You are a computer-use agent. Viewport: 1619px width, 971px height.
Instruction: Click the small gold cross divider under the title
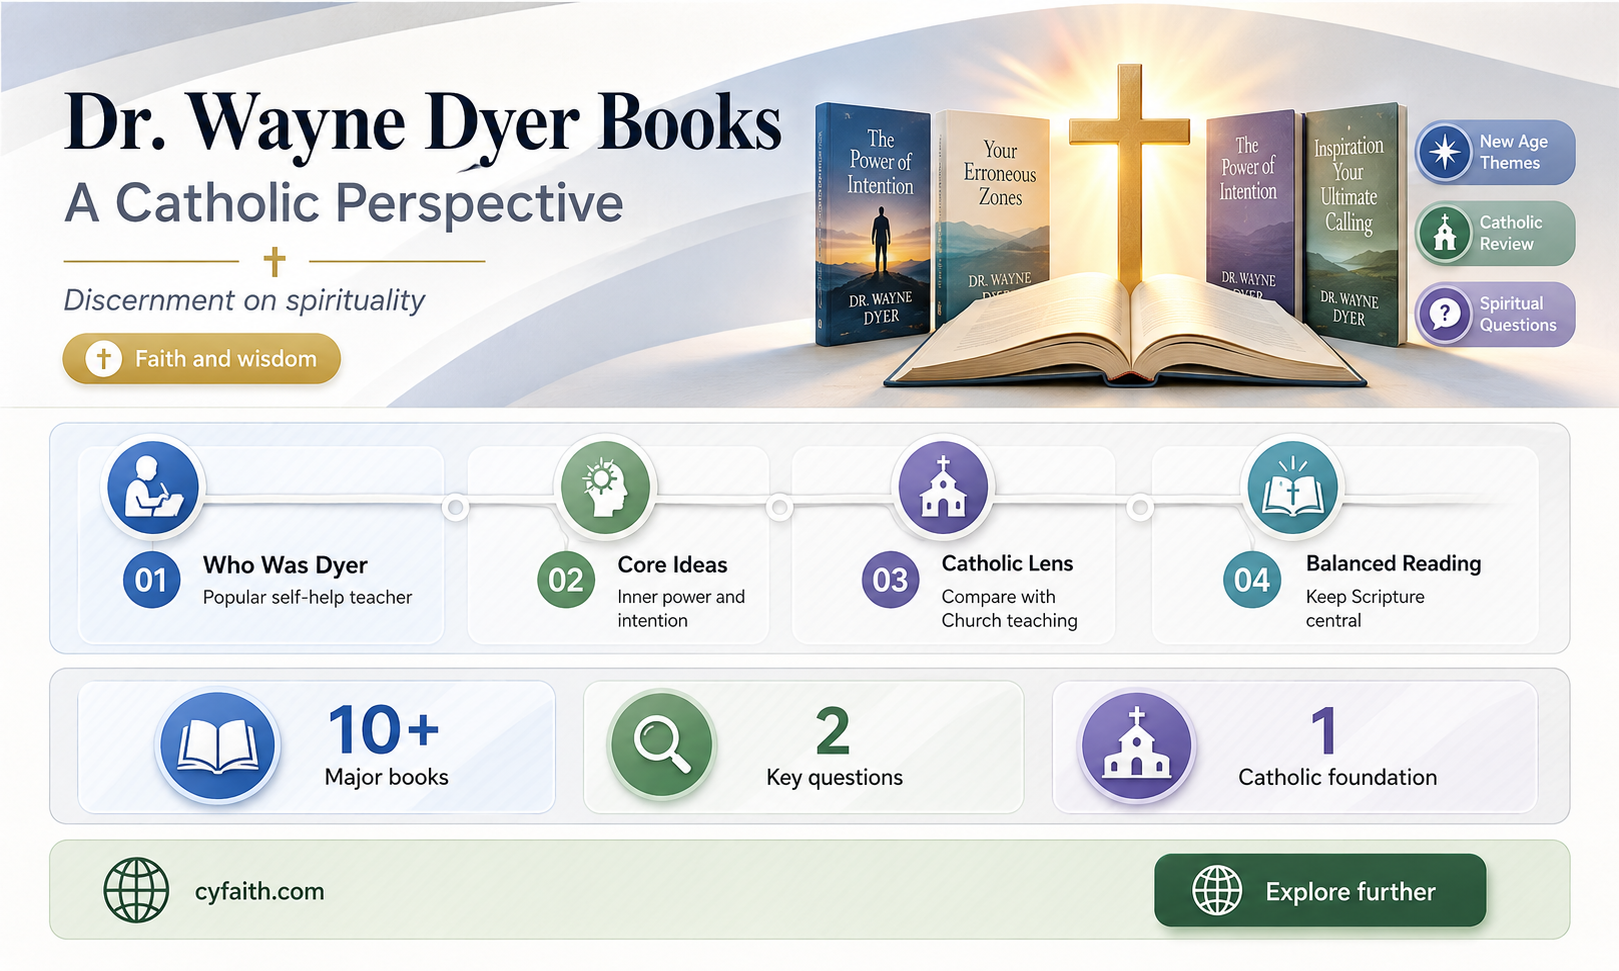click(274, 261)
